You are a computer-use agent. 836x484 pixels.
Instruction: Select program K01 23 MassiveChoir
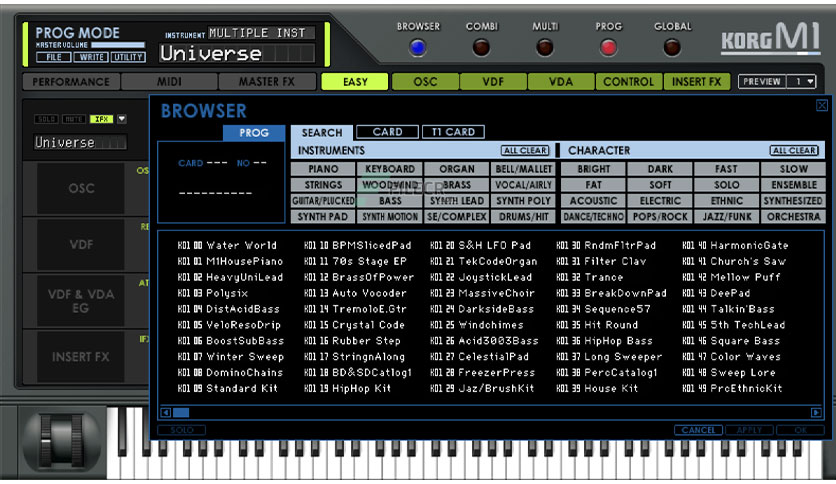pyautogui.click(x=482, y=293)
